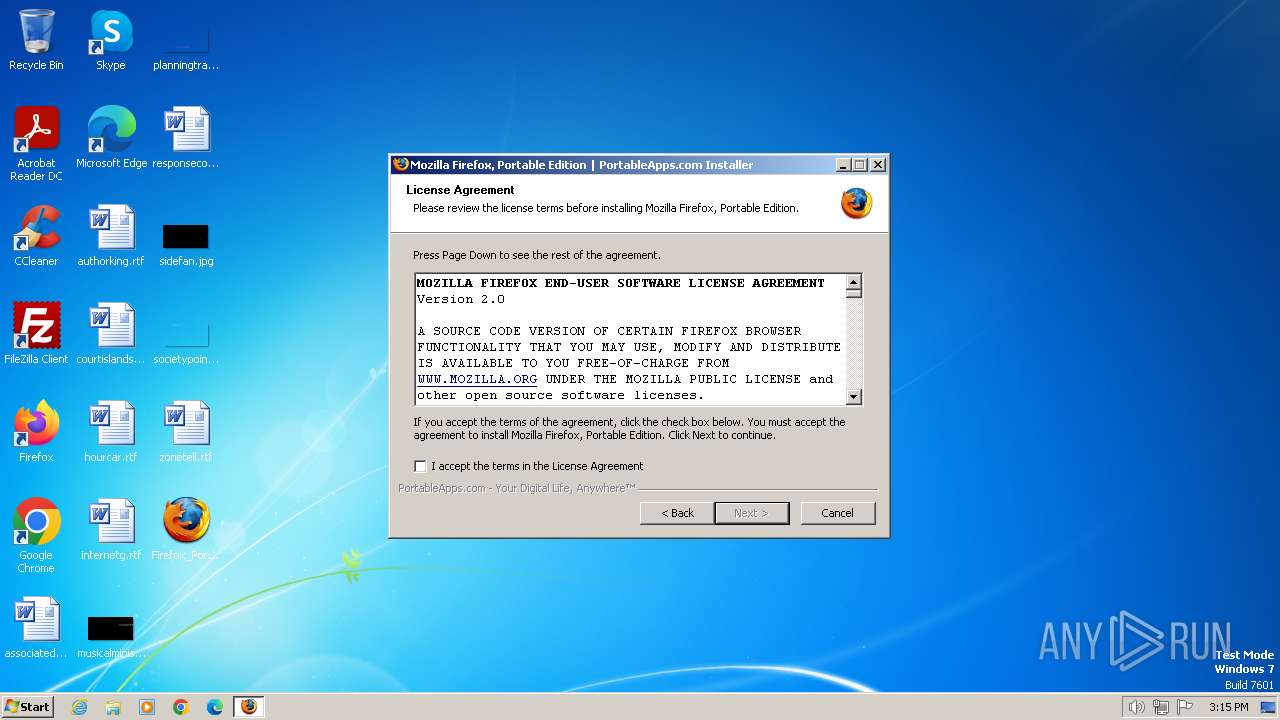Select the associated... Word document icon
1280x720 pixels.
point(36,628)
